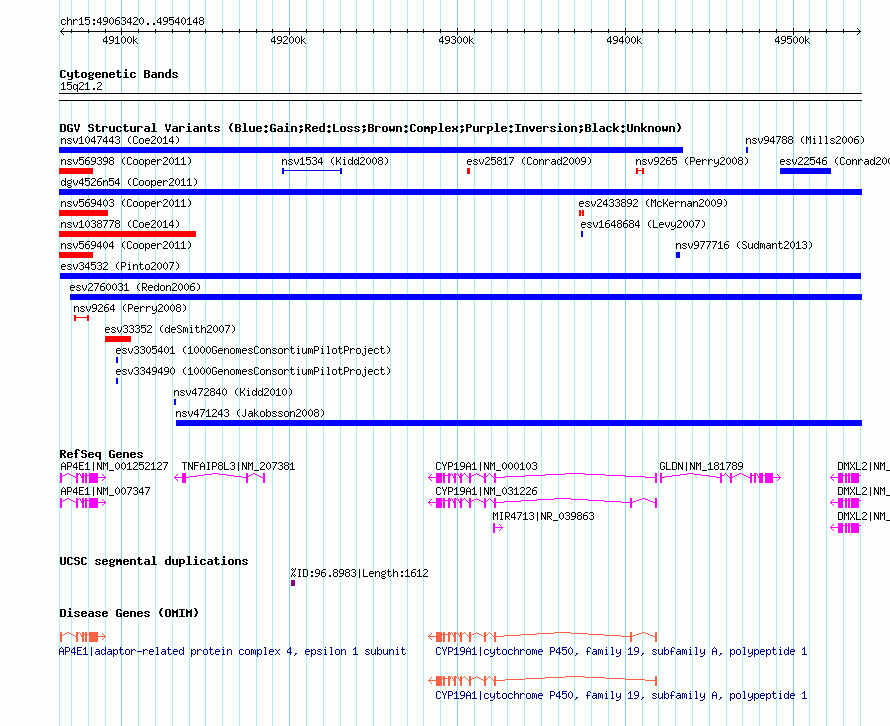Screen dimensions: 890x726
Task: Select the TNFAIP8L3 gene structure glyph
Action: coord(220,478)
